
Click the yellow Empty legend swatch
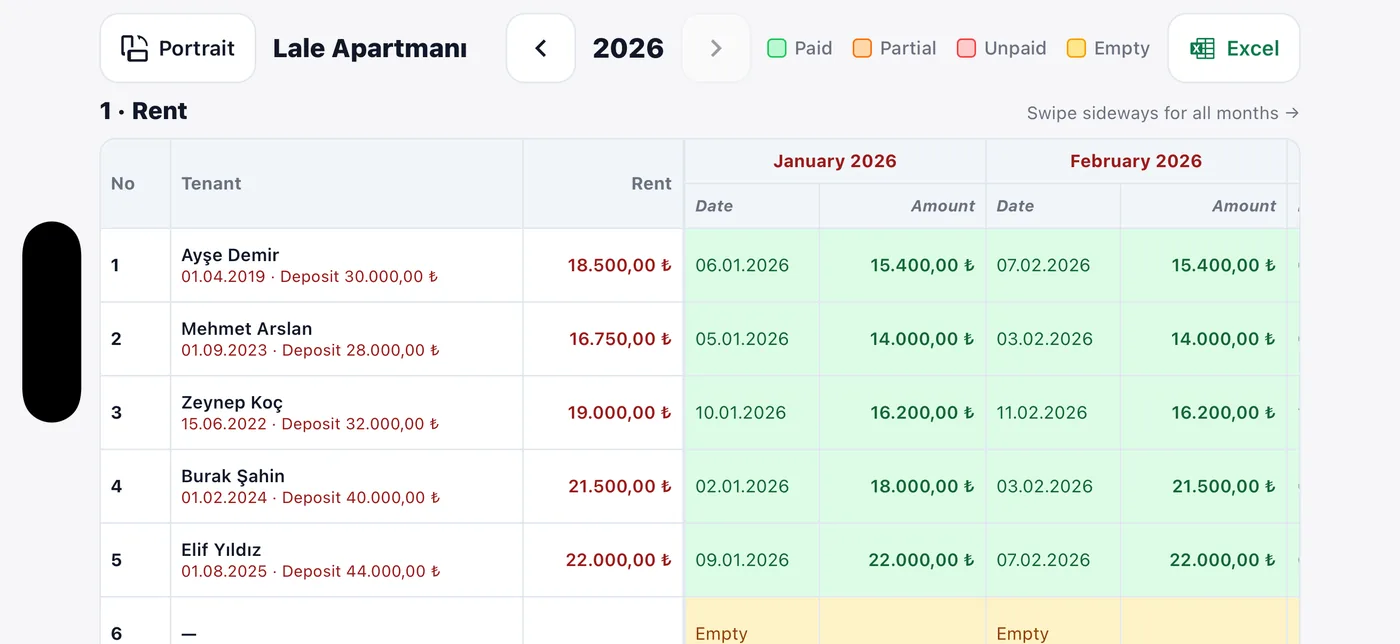click(1076, 48)
